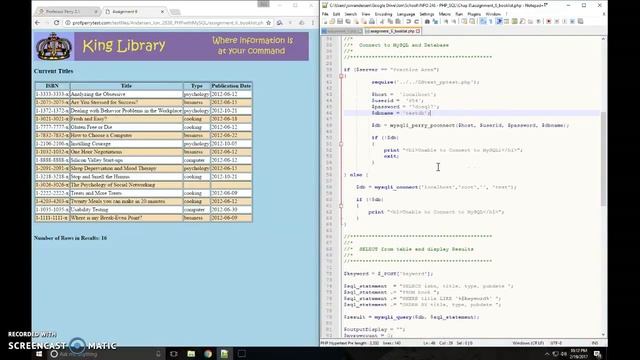Open the Language menu in Notepad++
Viewport: 640px width, 360px height.
(x=406, y=14)
